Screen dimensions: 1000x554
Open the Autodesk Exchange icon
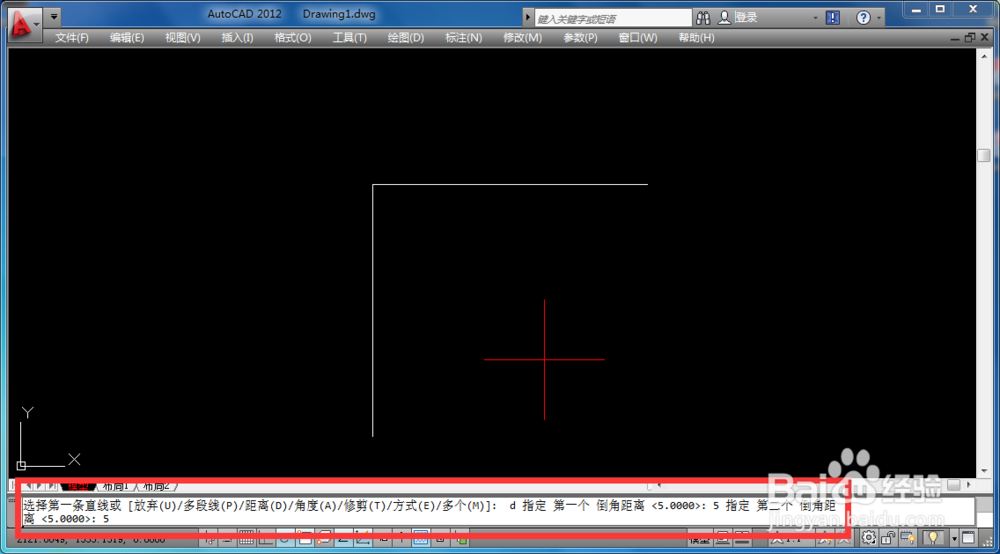click(833, 18)
